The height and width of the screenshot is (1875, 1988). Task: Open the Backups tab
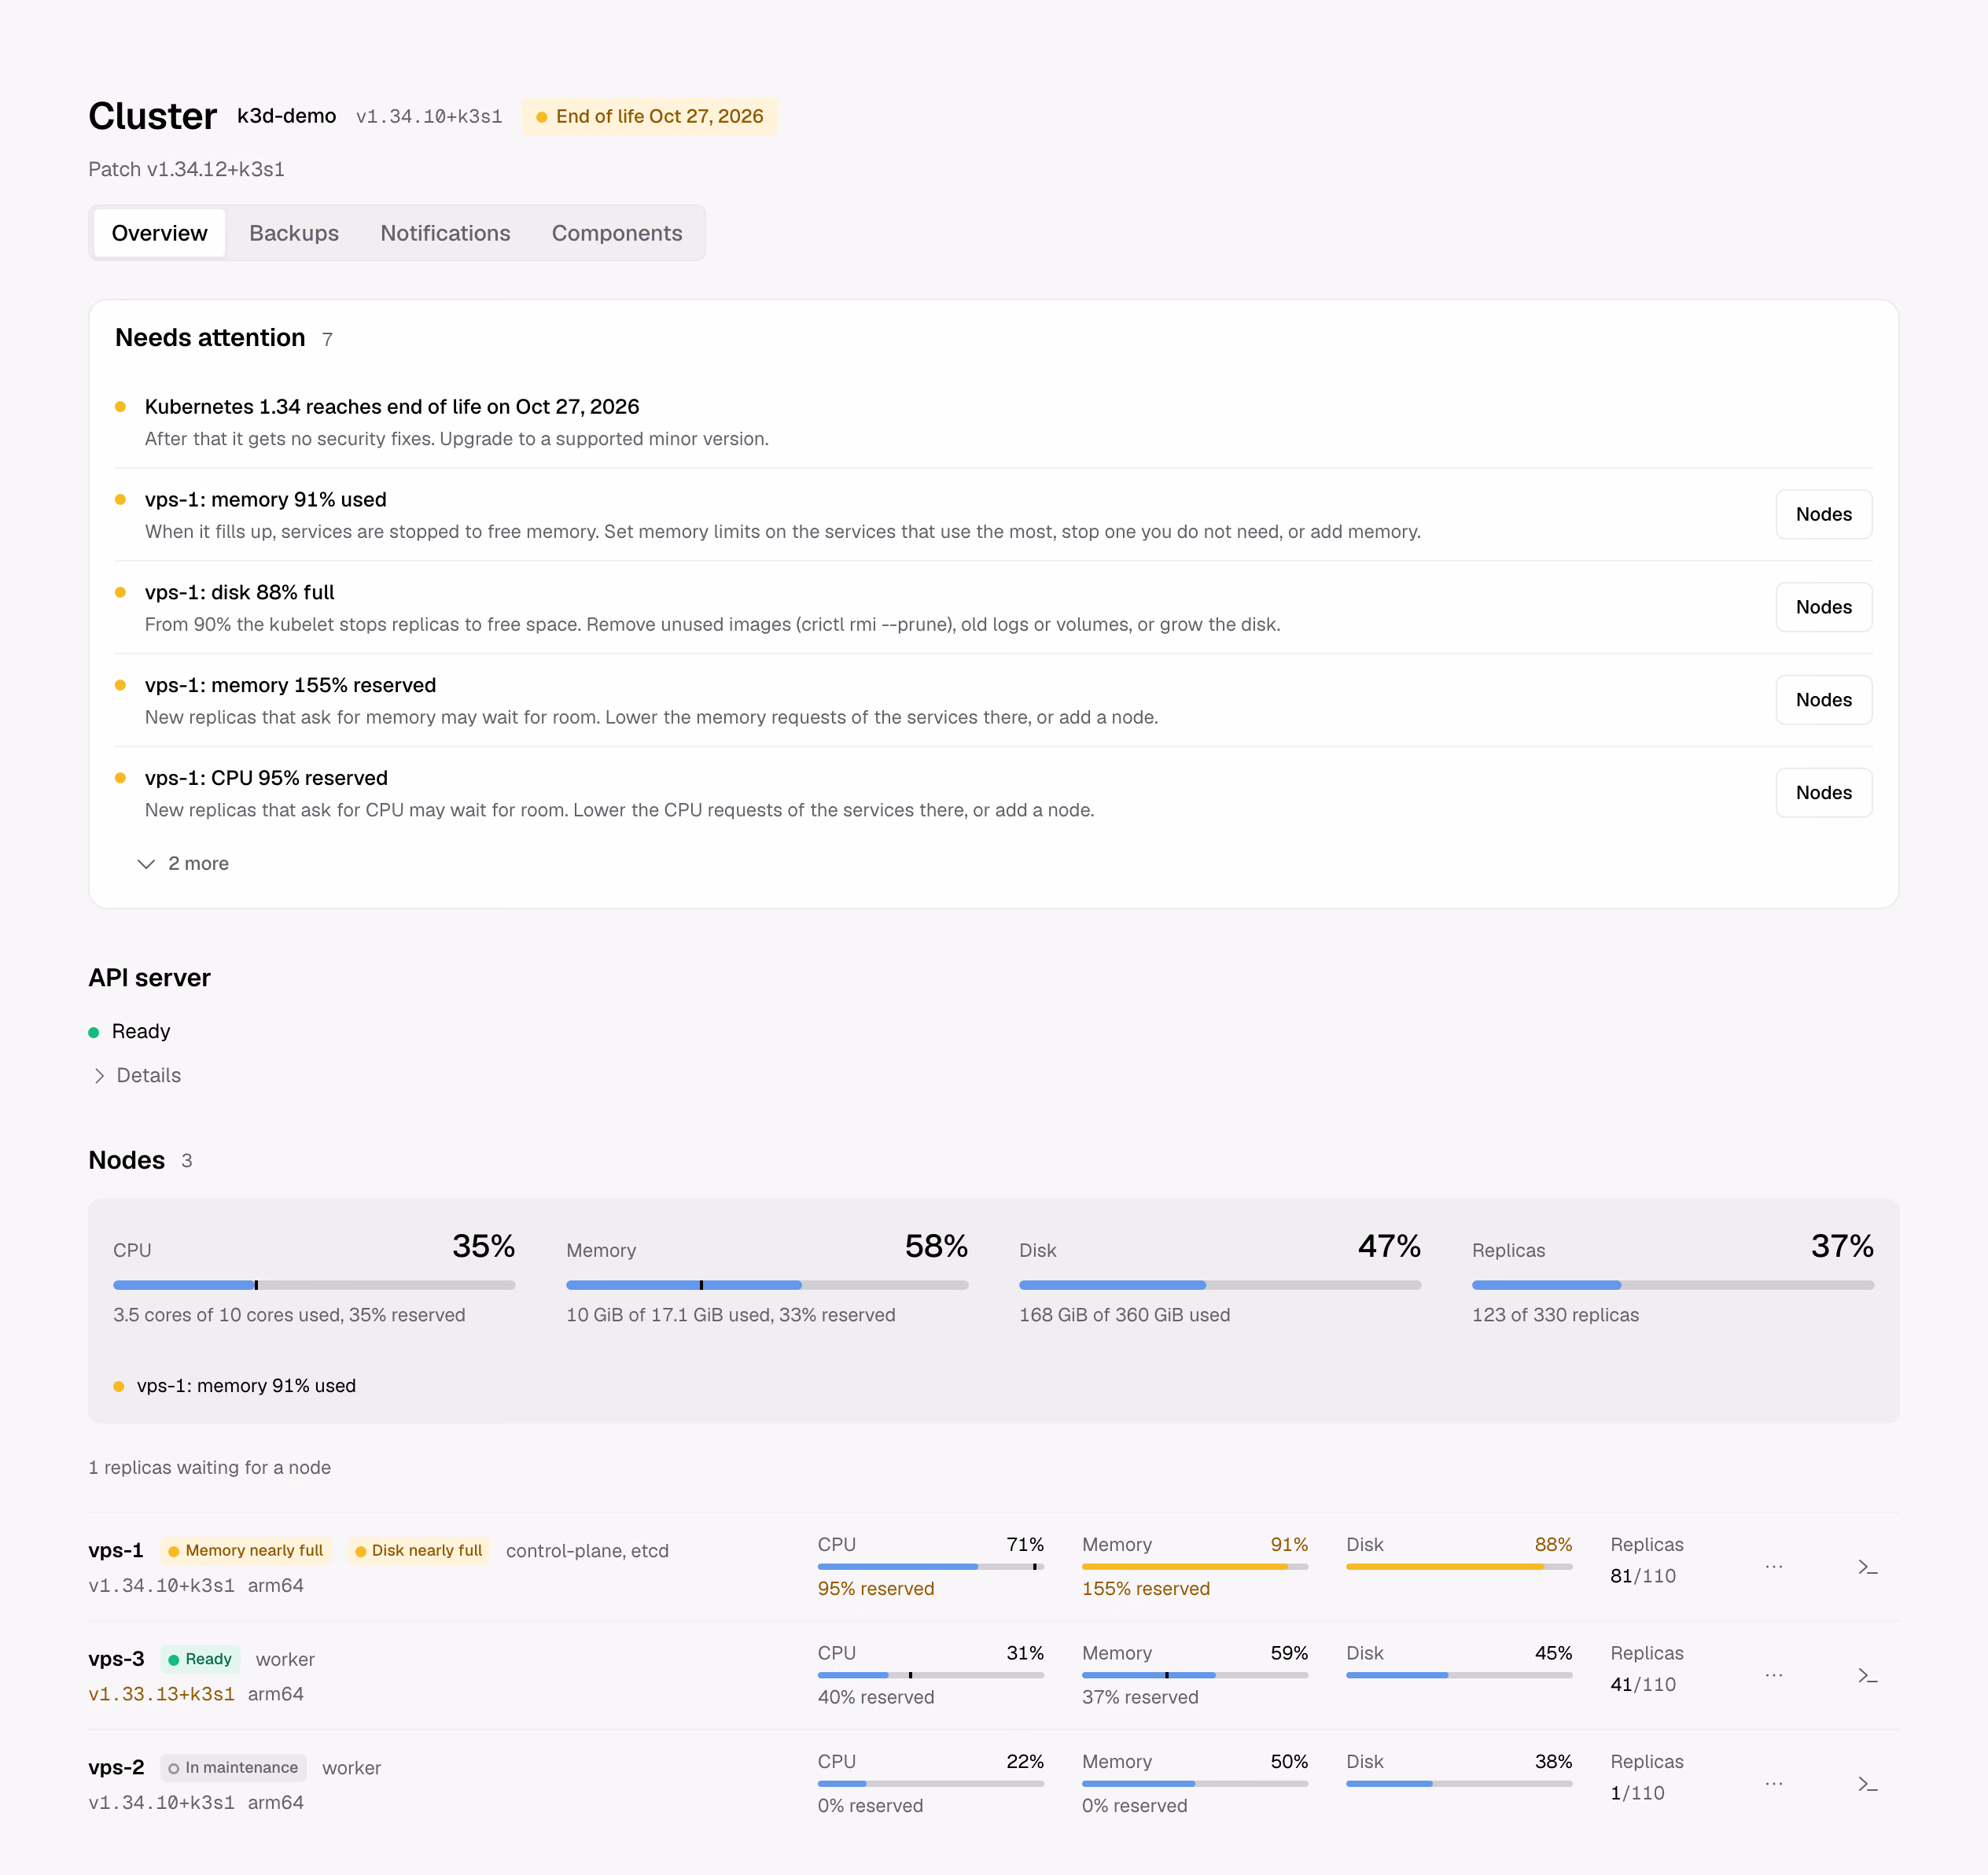tap(294, 233)
